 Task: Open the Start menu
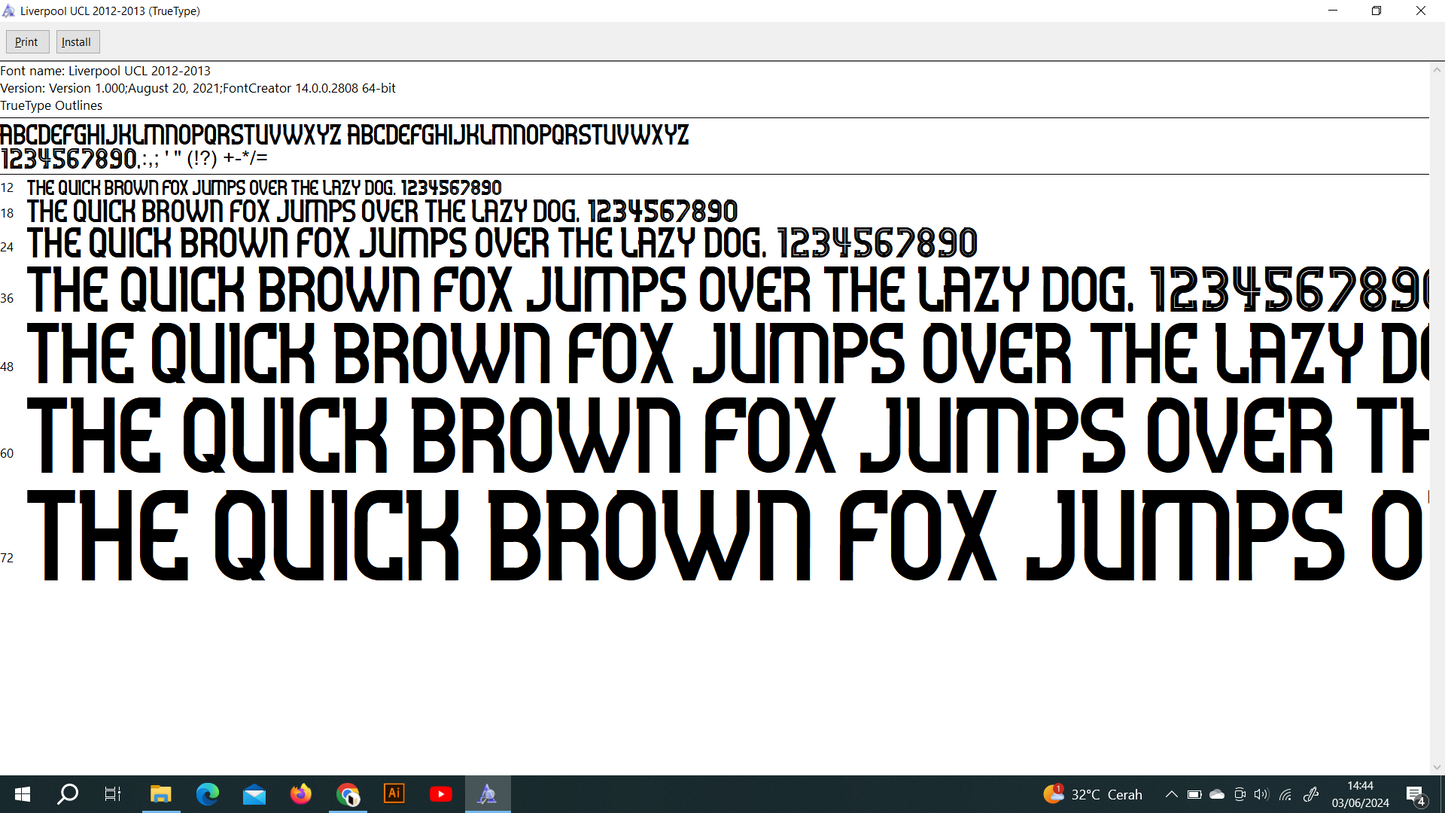[21, 794]
